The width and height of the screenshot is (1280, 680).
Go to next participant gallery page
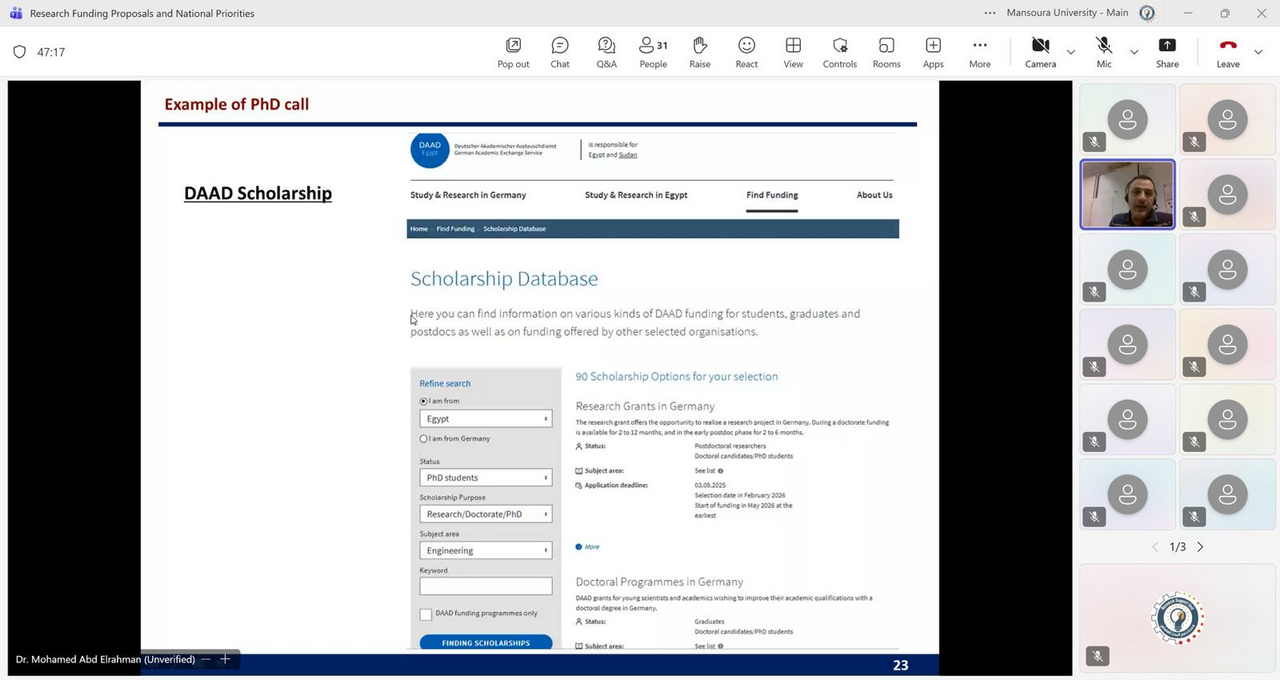click(1201, 547)
